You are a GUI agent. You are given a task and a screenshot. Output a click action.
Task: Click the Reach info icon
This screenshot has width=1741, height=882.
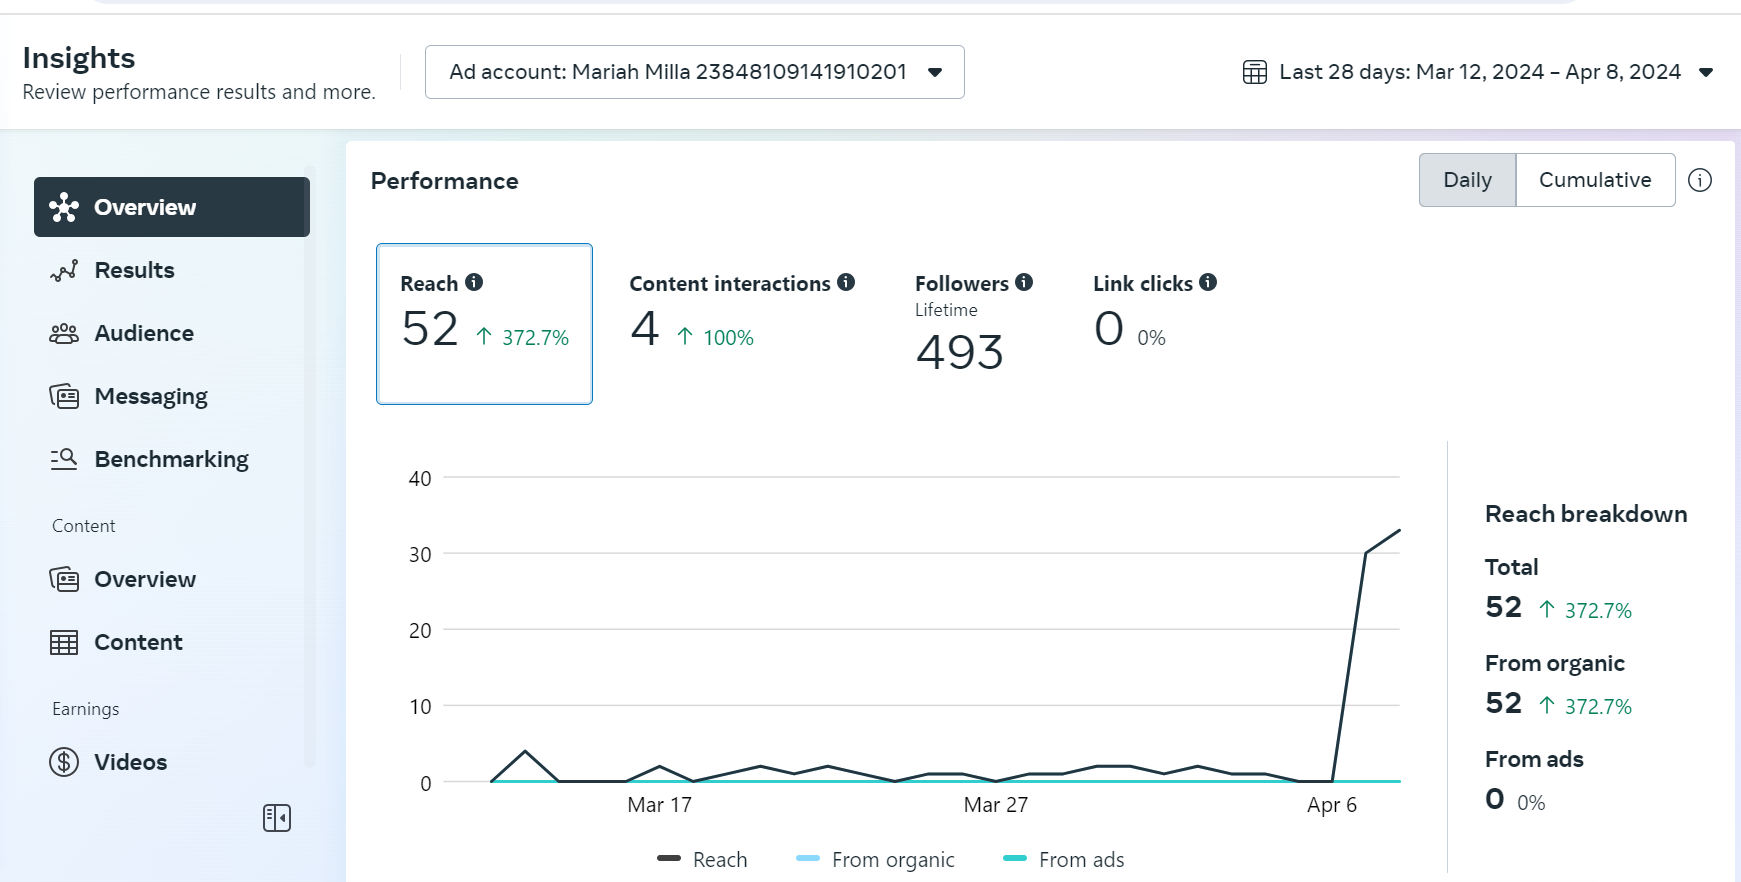474,283
